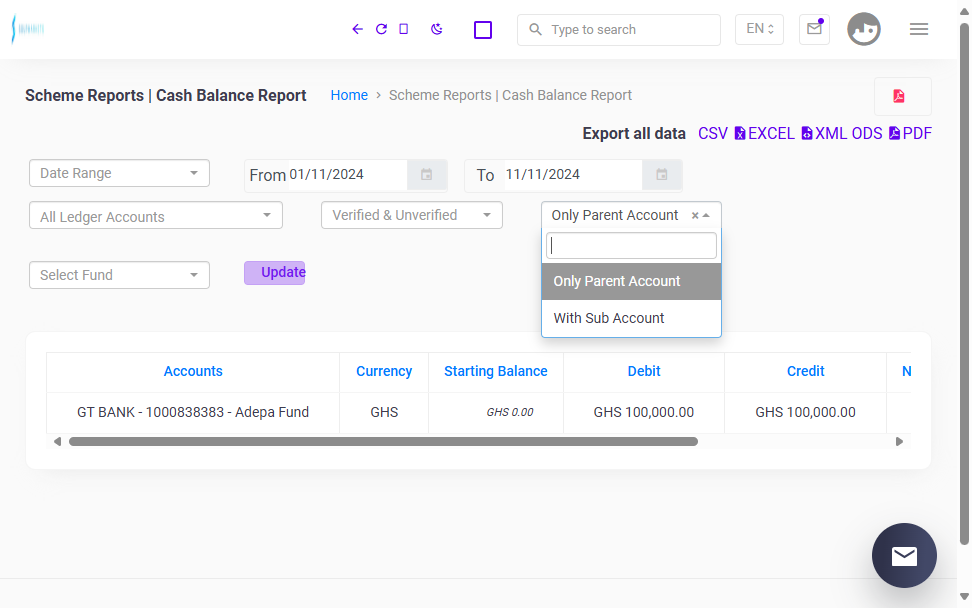Open the EN language selector

(759, 29)
